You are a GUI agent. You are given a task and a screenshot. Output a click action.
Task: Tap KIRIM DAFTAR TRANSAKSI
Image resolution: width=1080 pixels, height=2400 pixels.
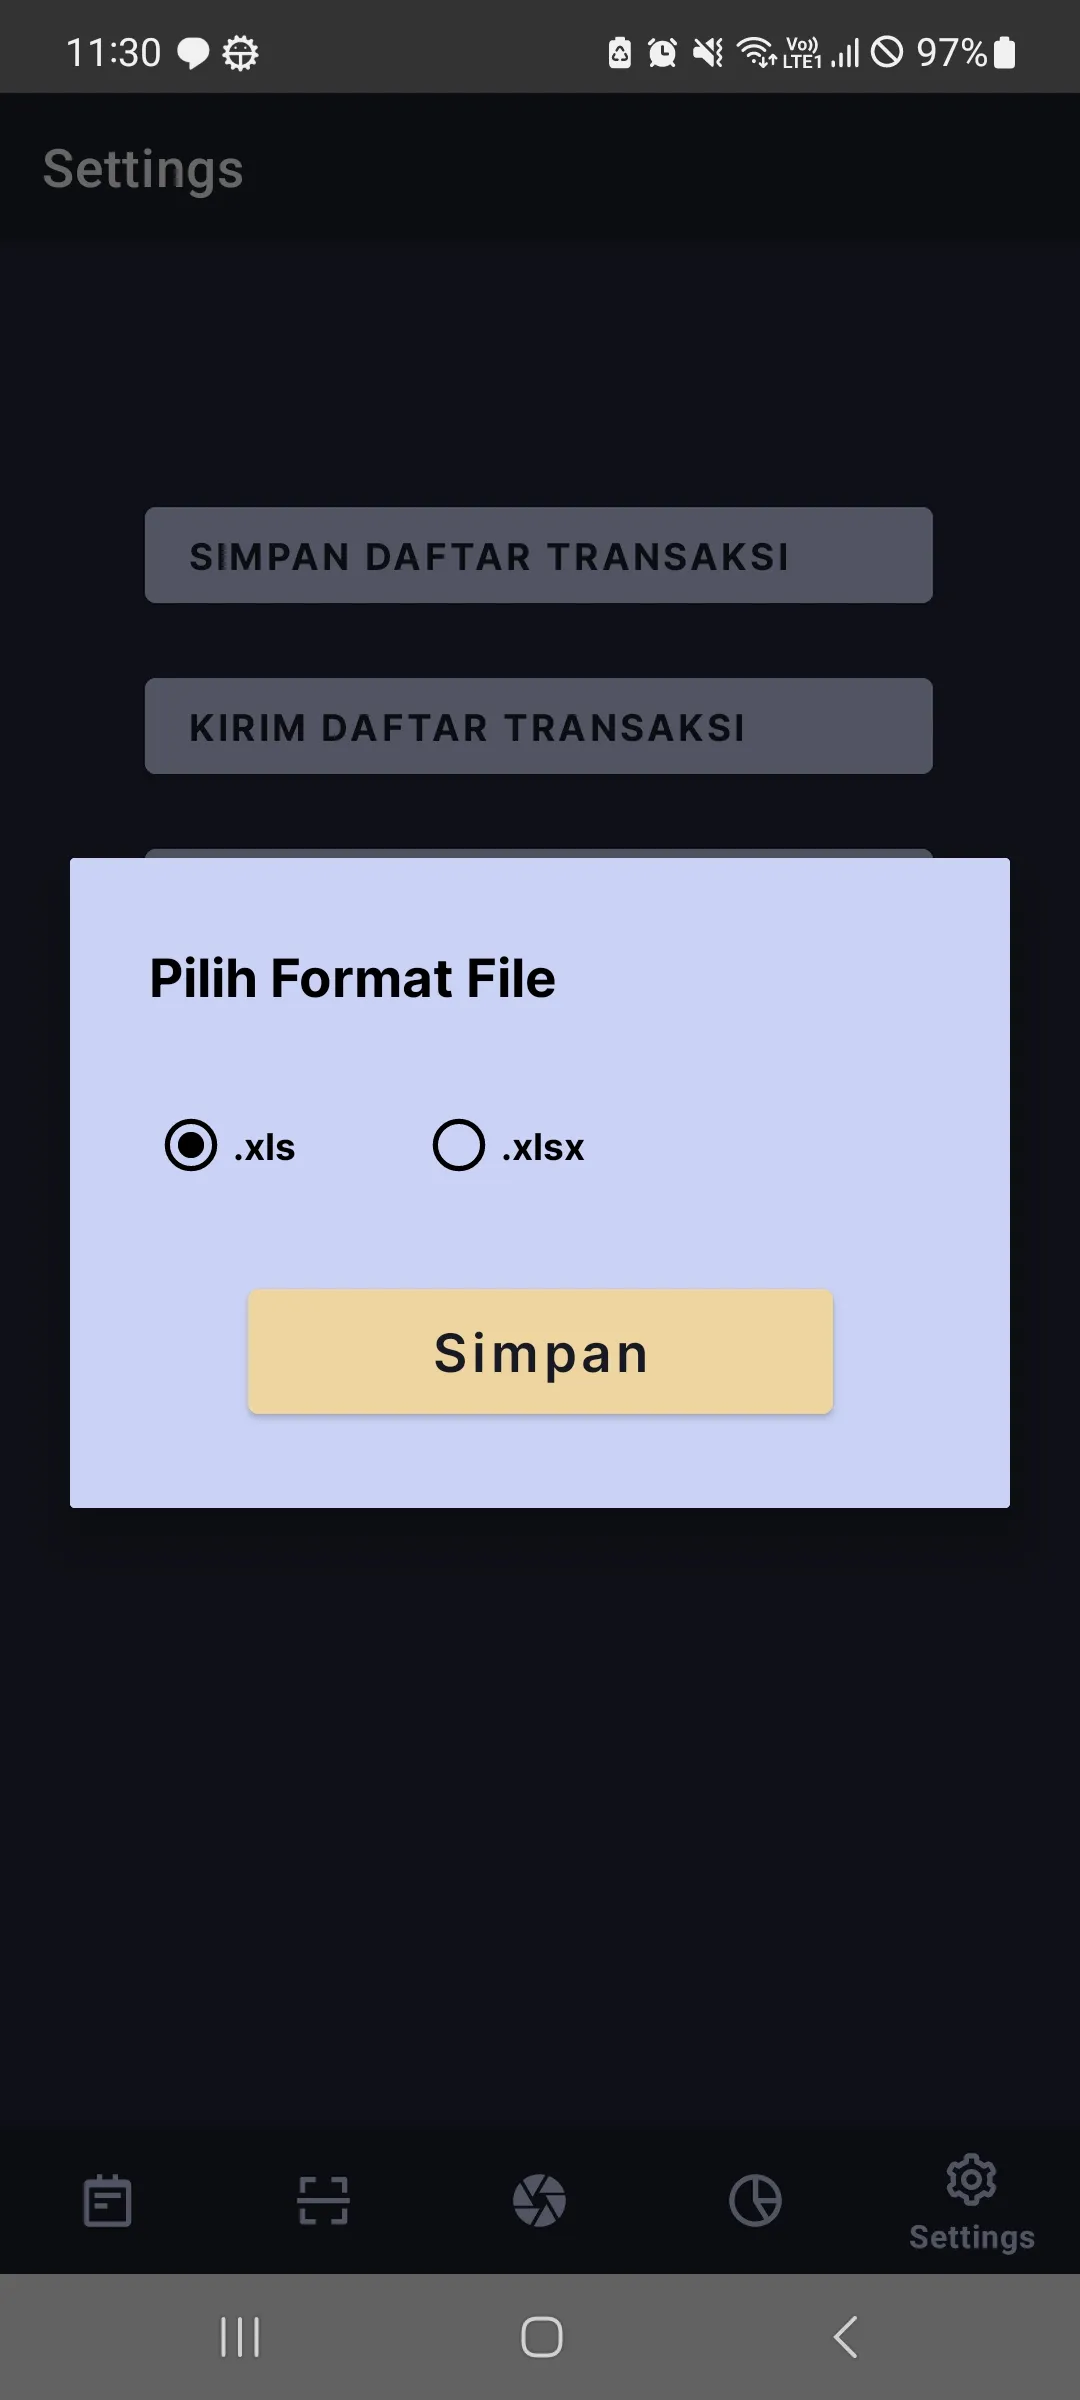click(x=538, y=726)
